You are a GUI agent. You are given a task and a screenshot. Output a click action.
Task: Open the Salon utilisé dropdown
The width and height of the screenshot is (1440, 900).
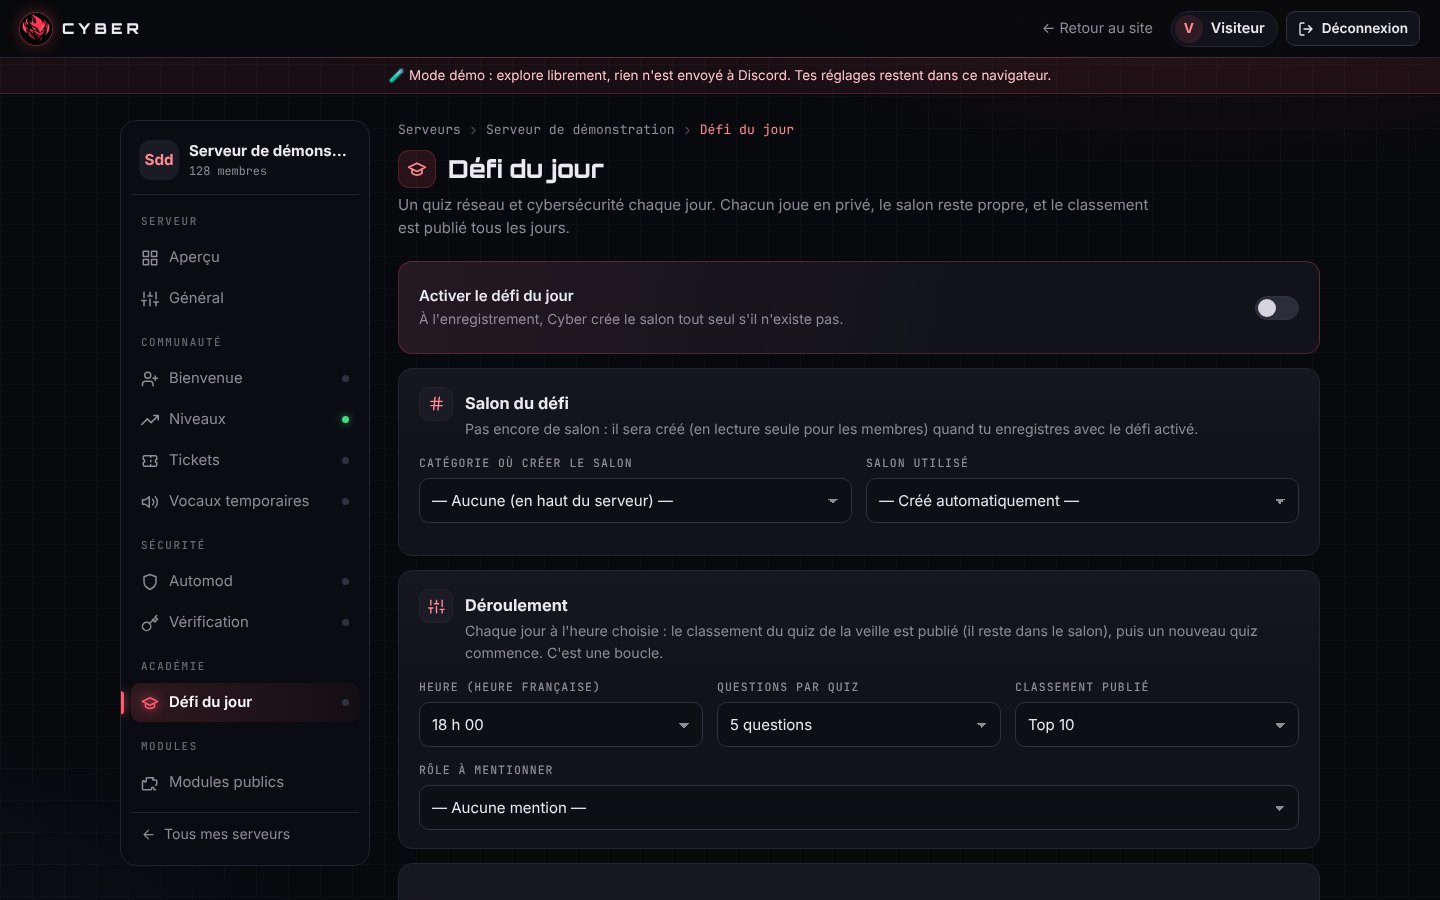[1082, 501]
